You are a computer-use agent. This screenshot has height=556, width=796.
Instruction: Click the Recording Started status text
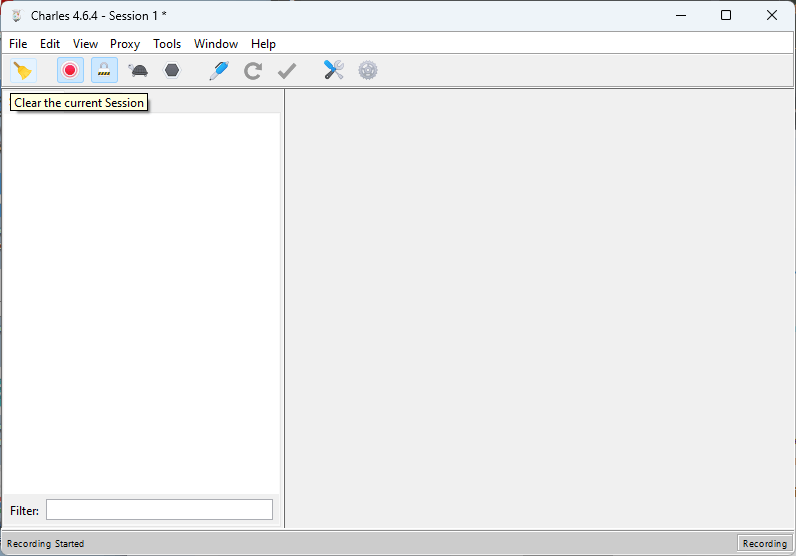pyautogui.click(x=45, y=543)
